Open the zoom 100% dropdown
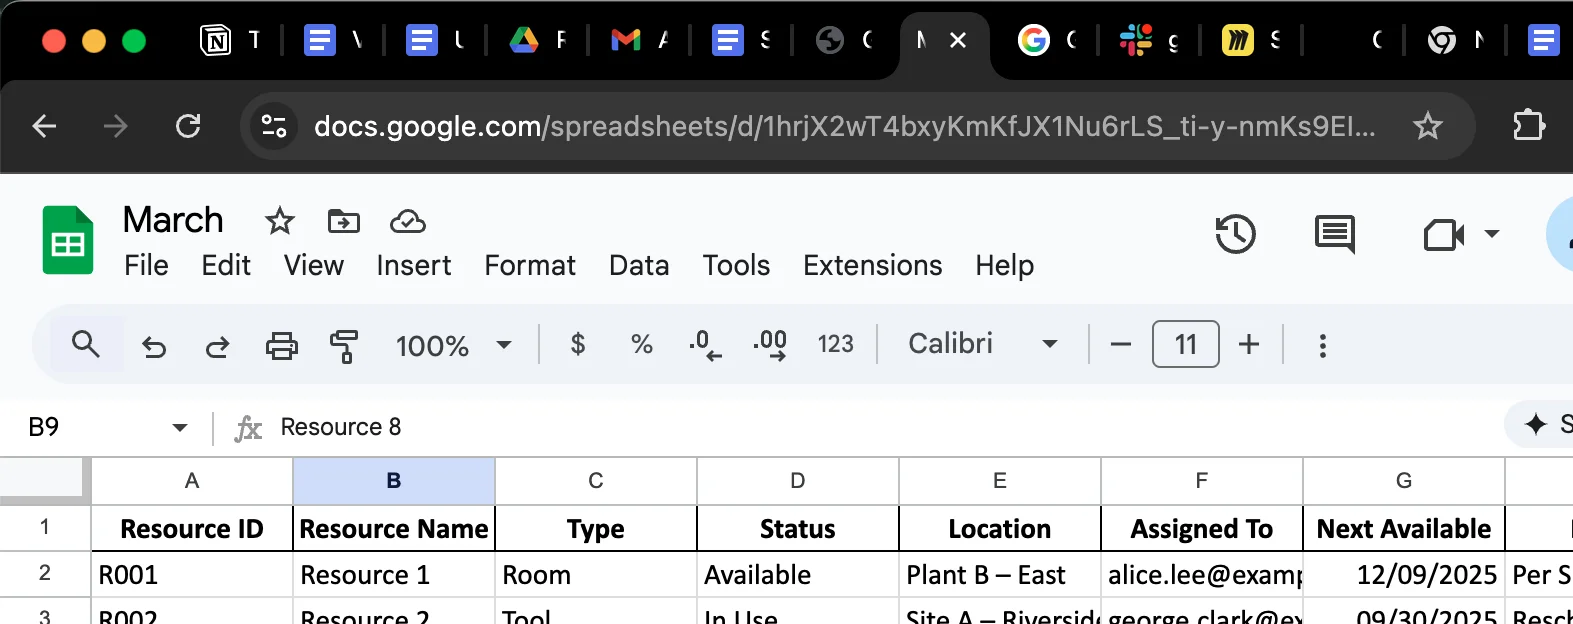The height and width of the screenshot is (624, 1573). point(453,346)
